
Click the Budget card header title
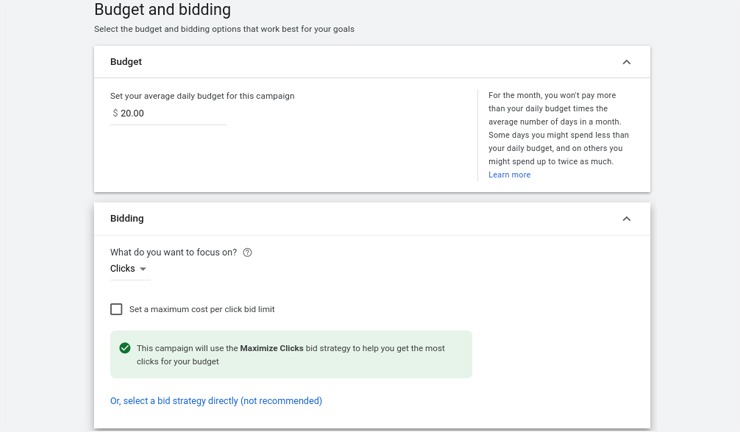click(x=126, y=62)
